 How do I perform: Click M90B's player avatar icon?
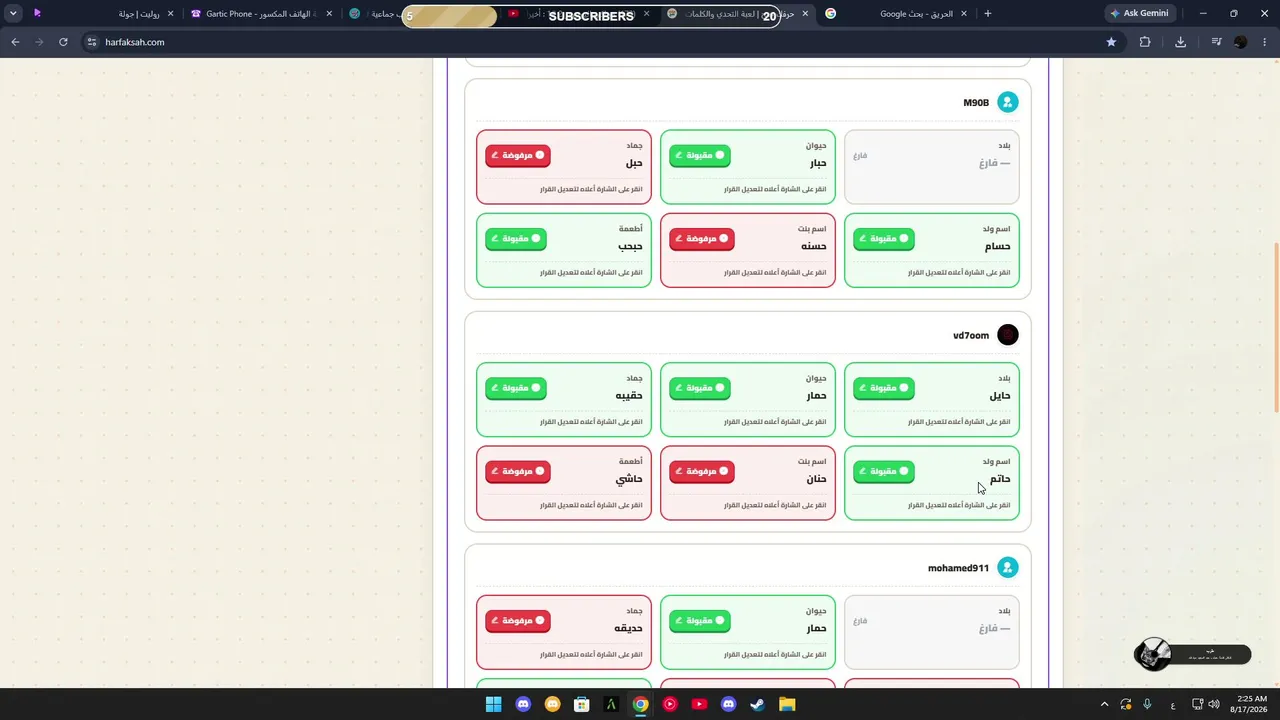click(1008, 102)
